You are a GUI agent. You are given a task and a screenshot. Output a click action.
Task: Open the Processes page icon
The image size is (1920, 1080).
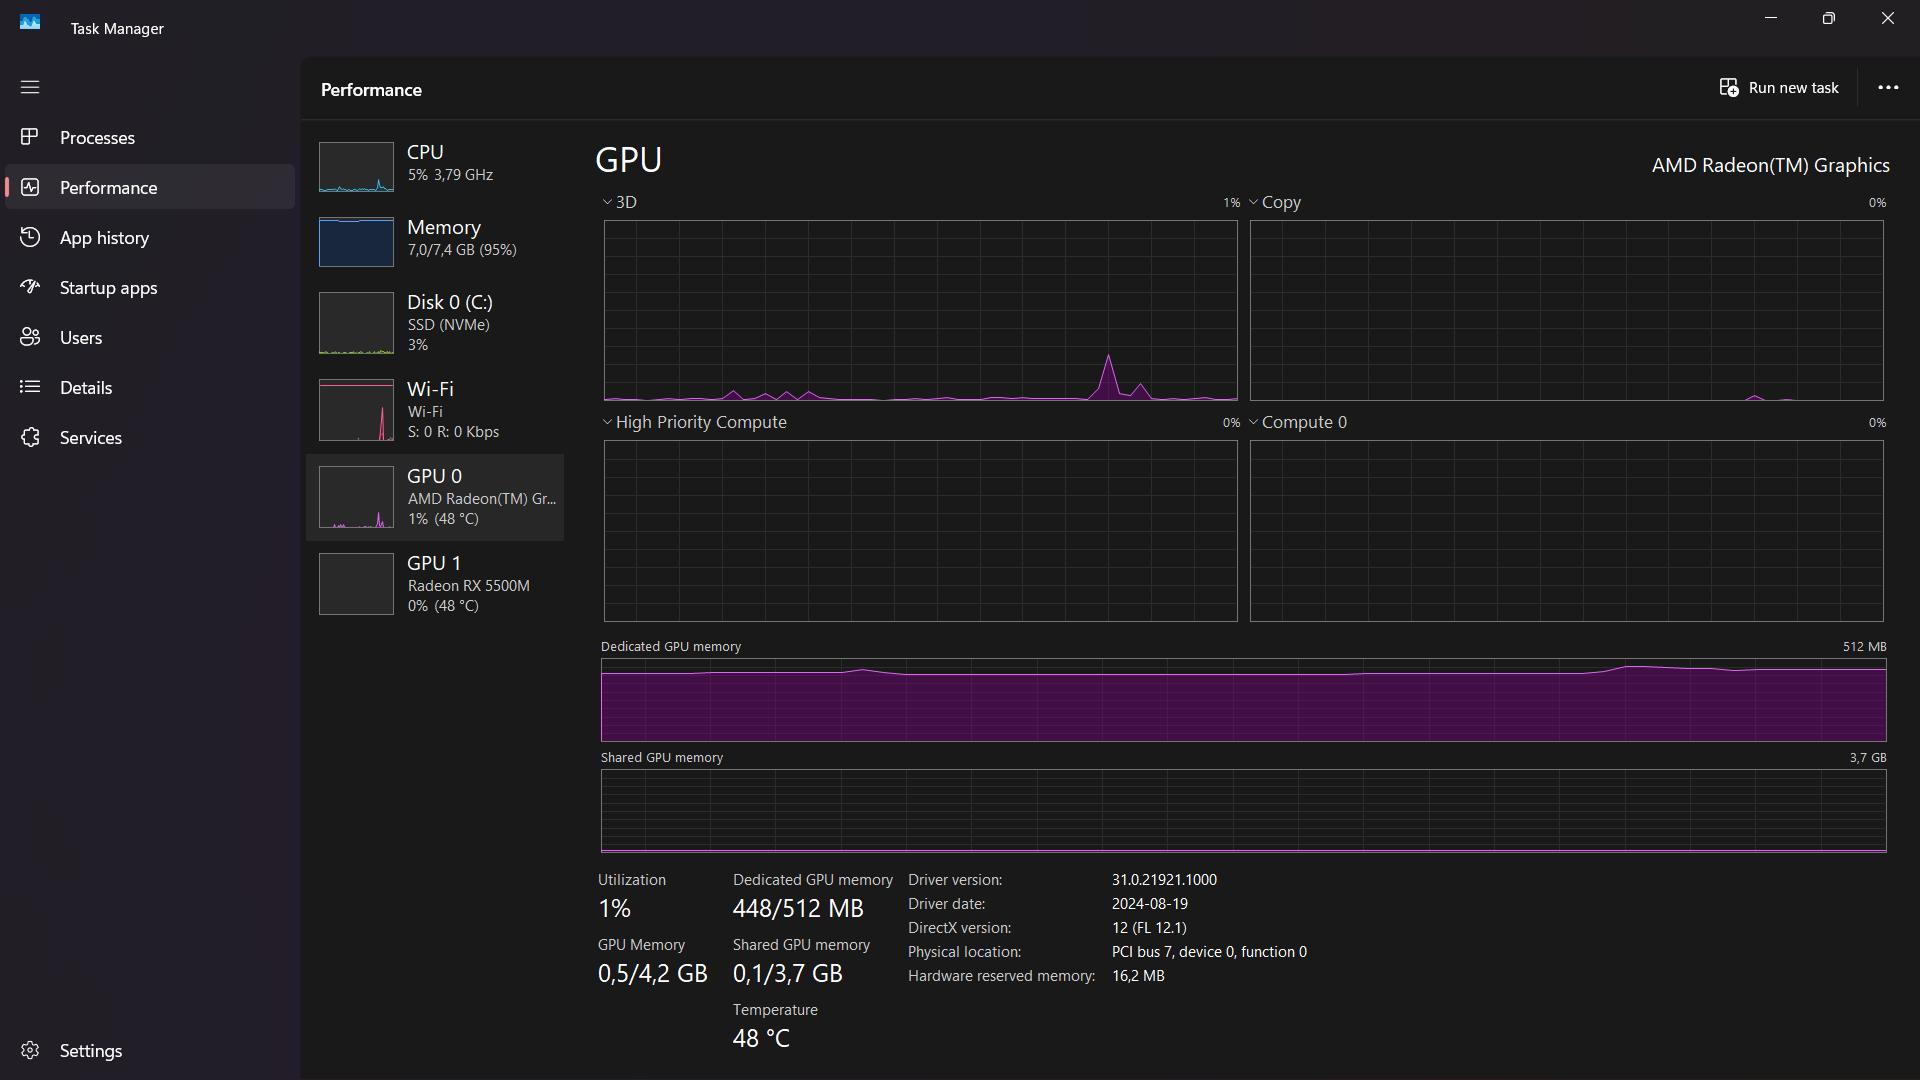coord(30,137)
